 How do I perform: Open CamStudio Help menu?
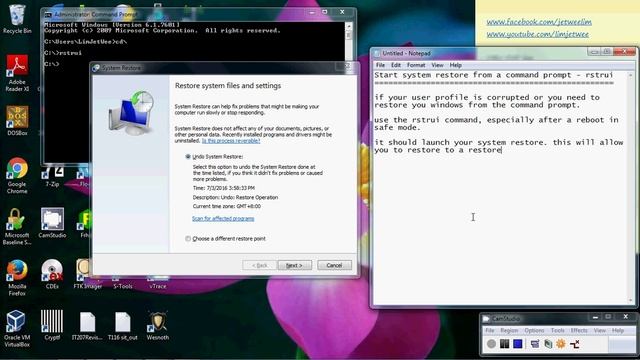618,330
